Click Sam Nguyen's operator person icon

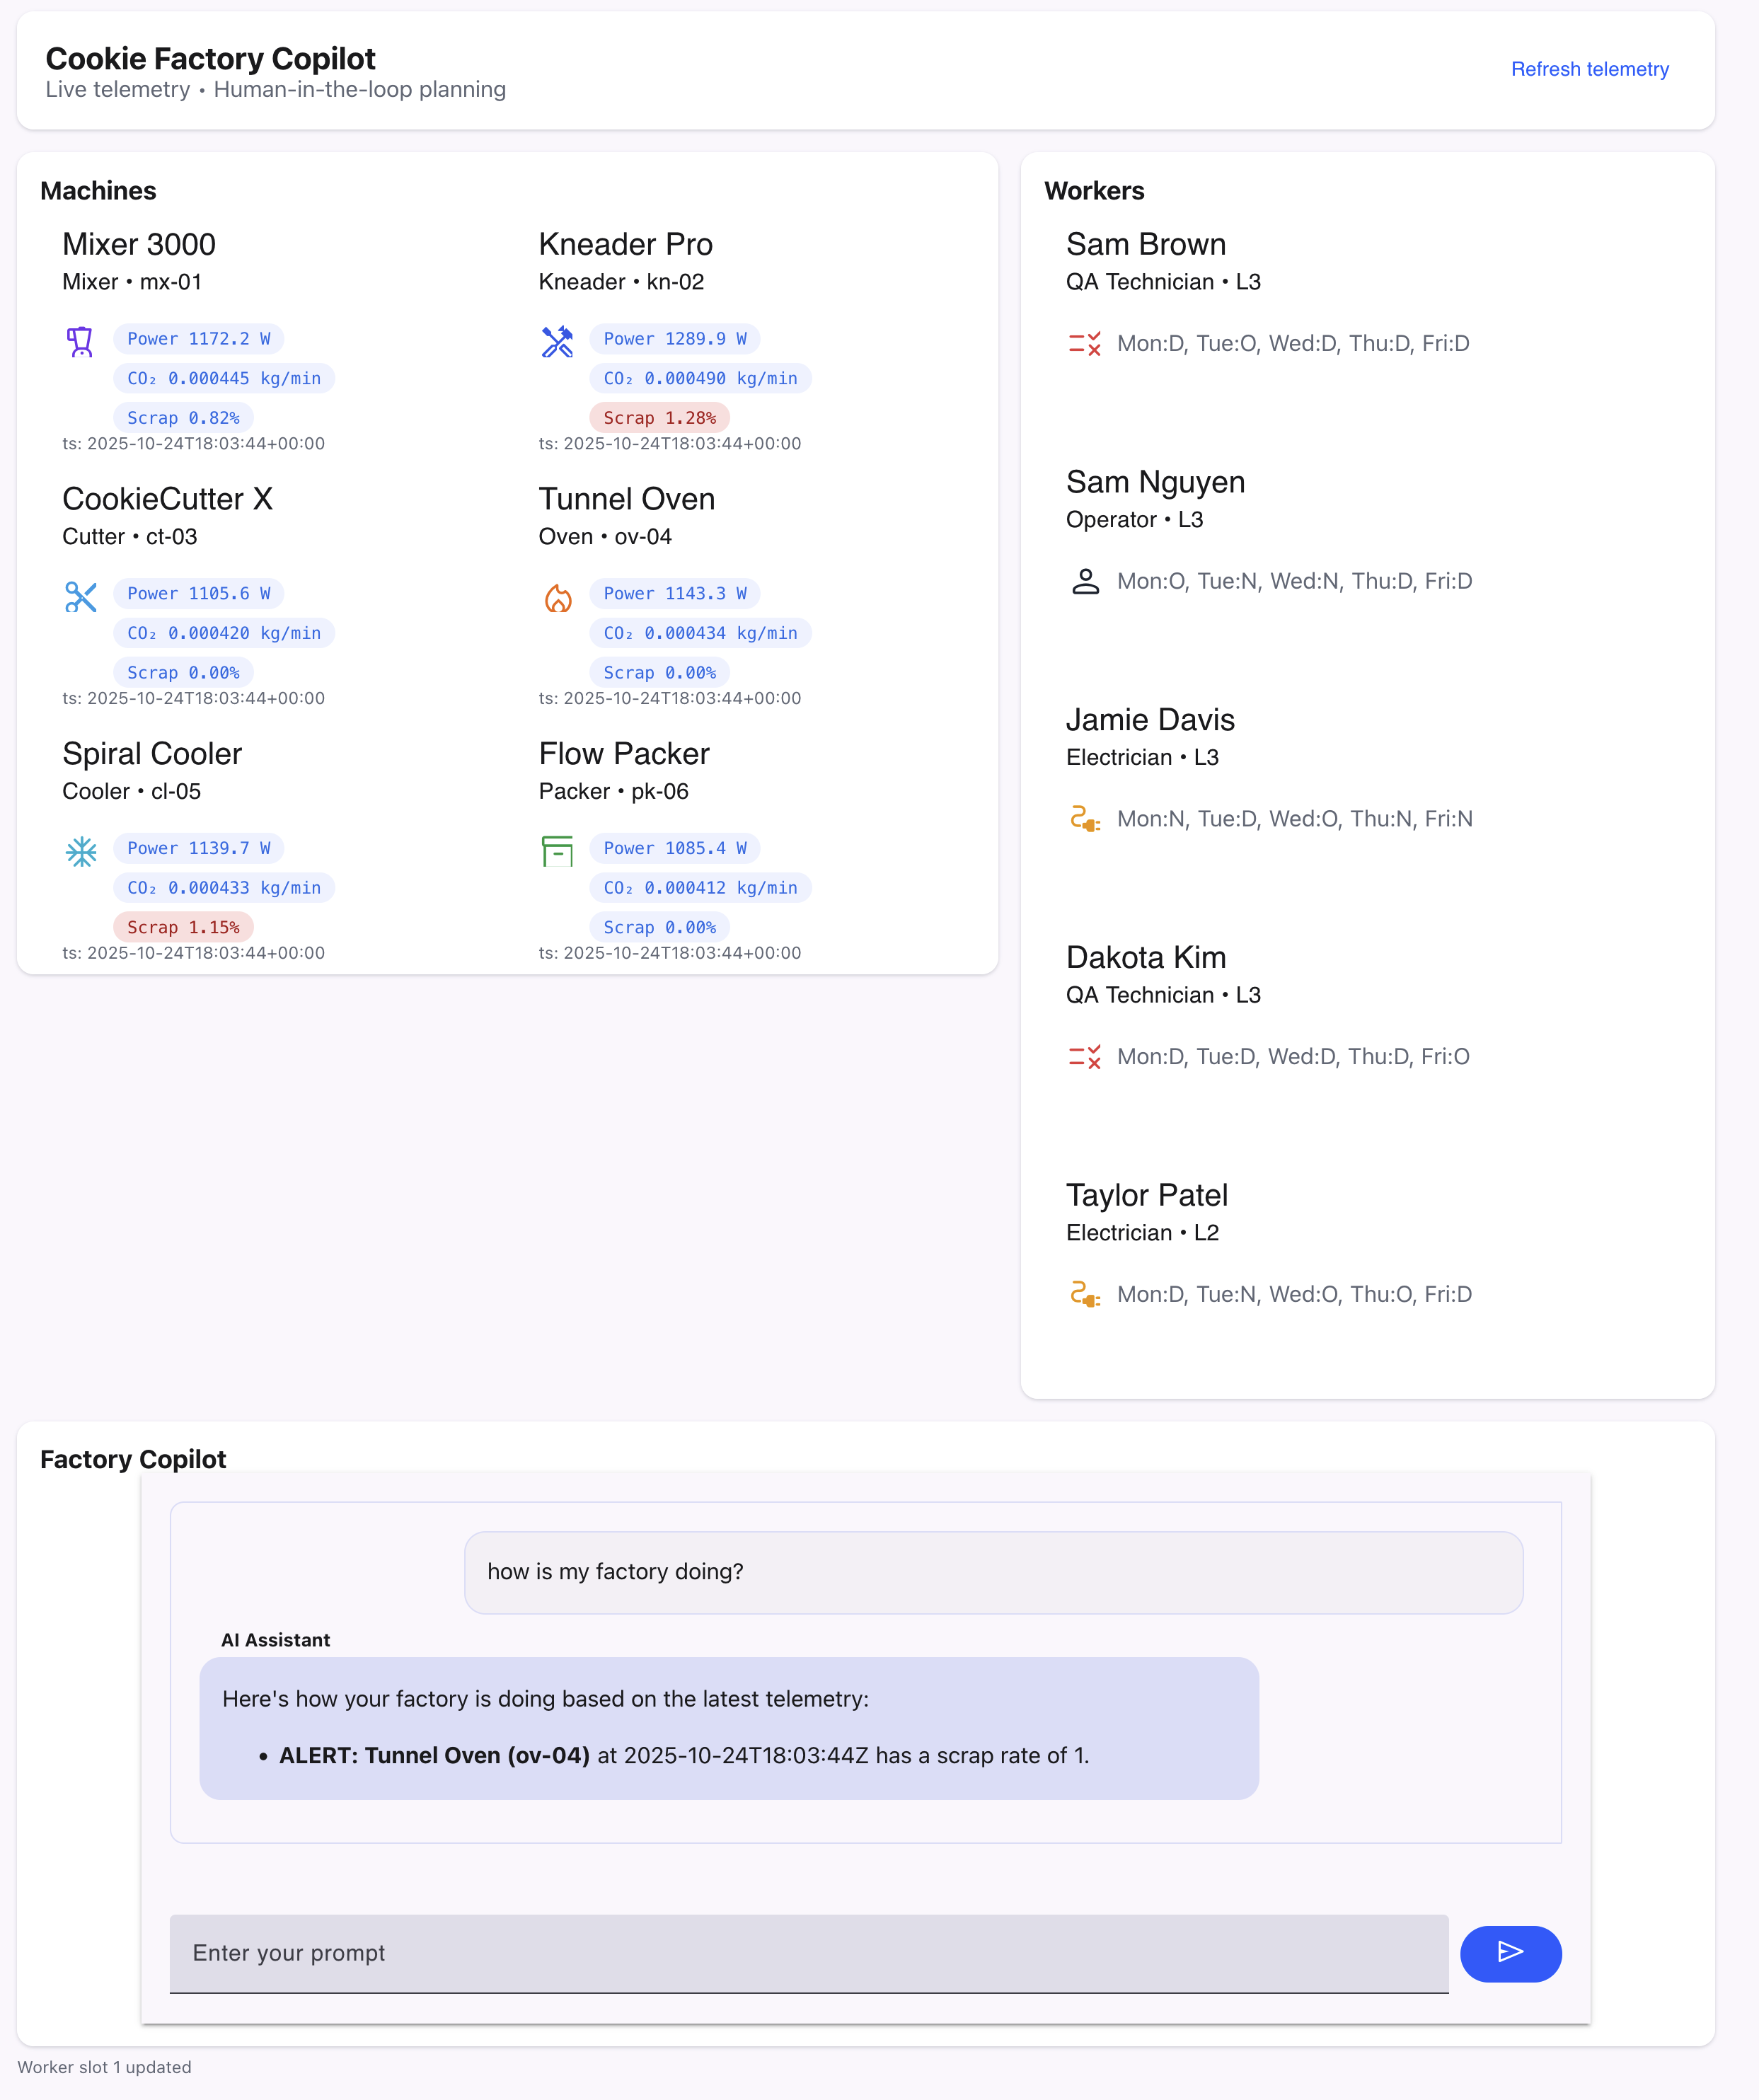1085,581
